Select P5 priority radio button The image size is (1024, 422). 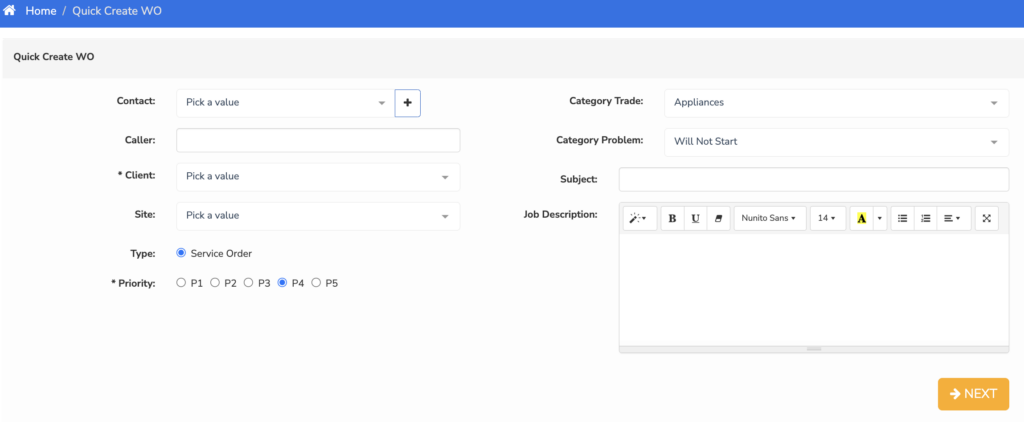[316, 283]
